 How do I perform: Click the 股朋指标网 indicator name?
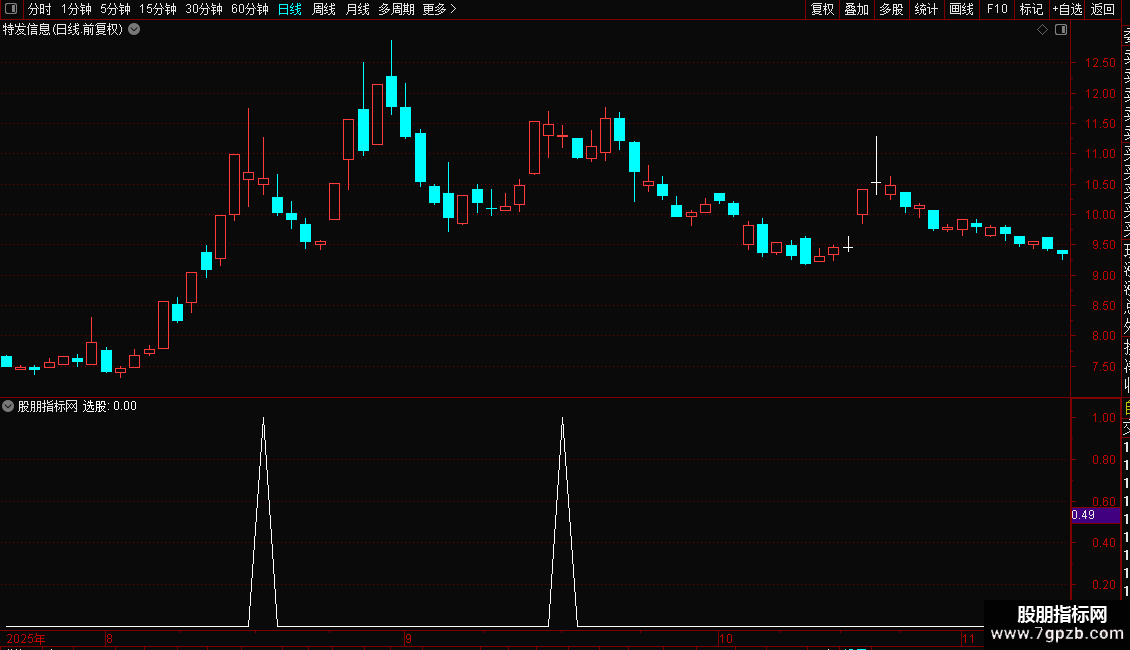(48, 406)
